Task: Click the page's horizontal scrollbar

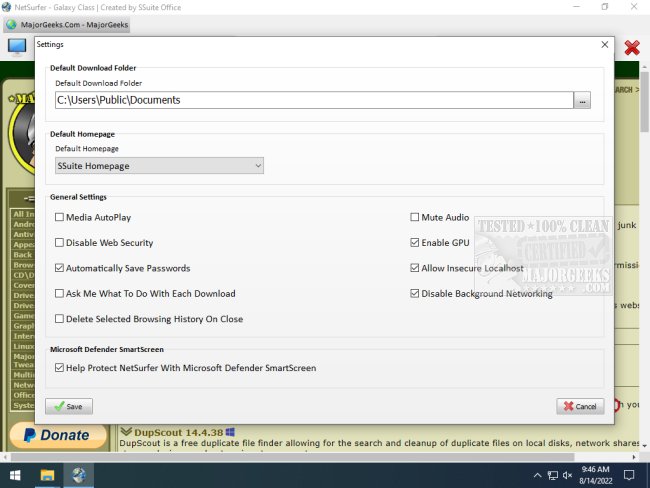Action: tap(292, 457)
